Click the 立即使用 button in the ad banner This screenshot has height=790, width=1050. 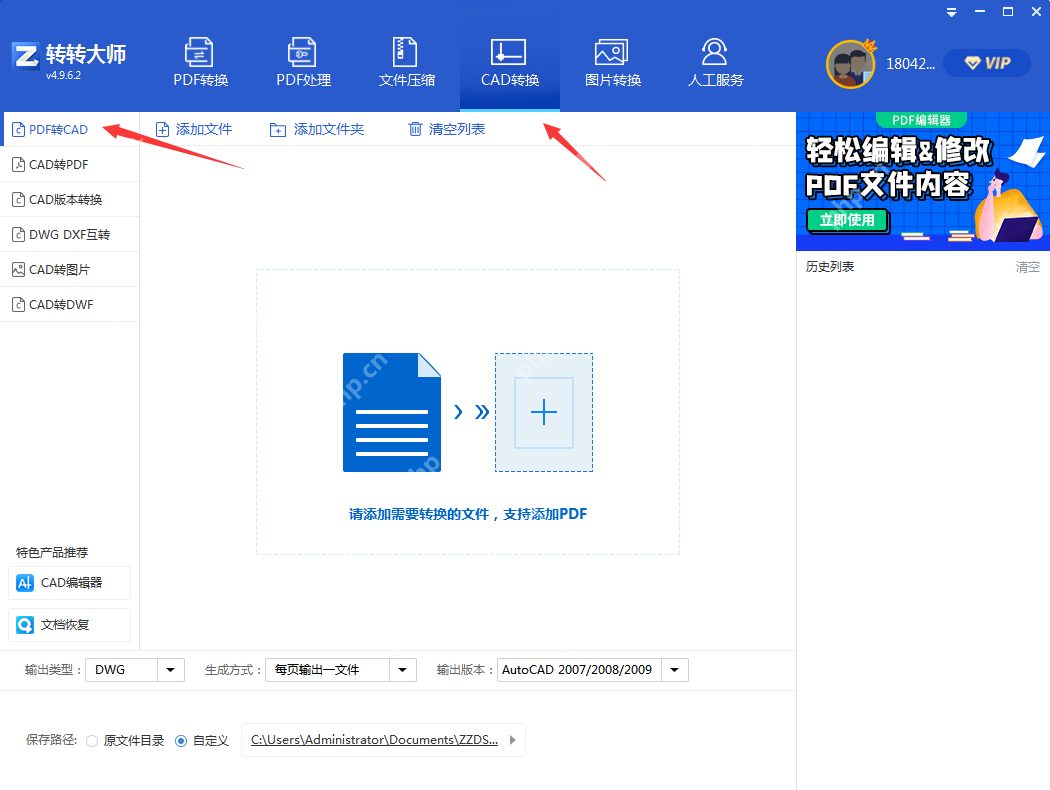(x=847, y=220)
